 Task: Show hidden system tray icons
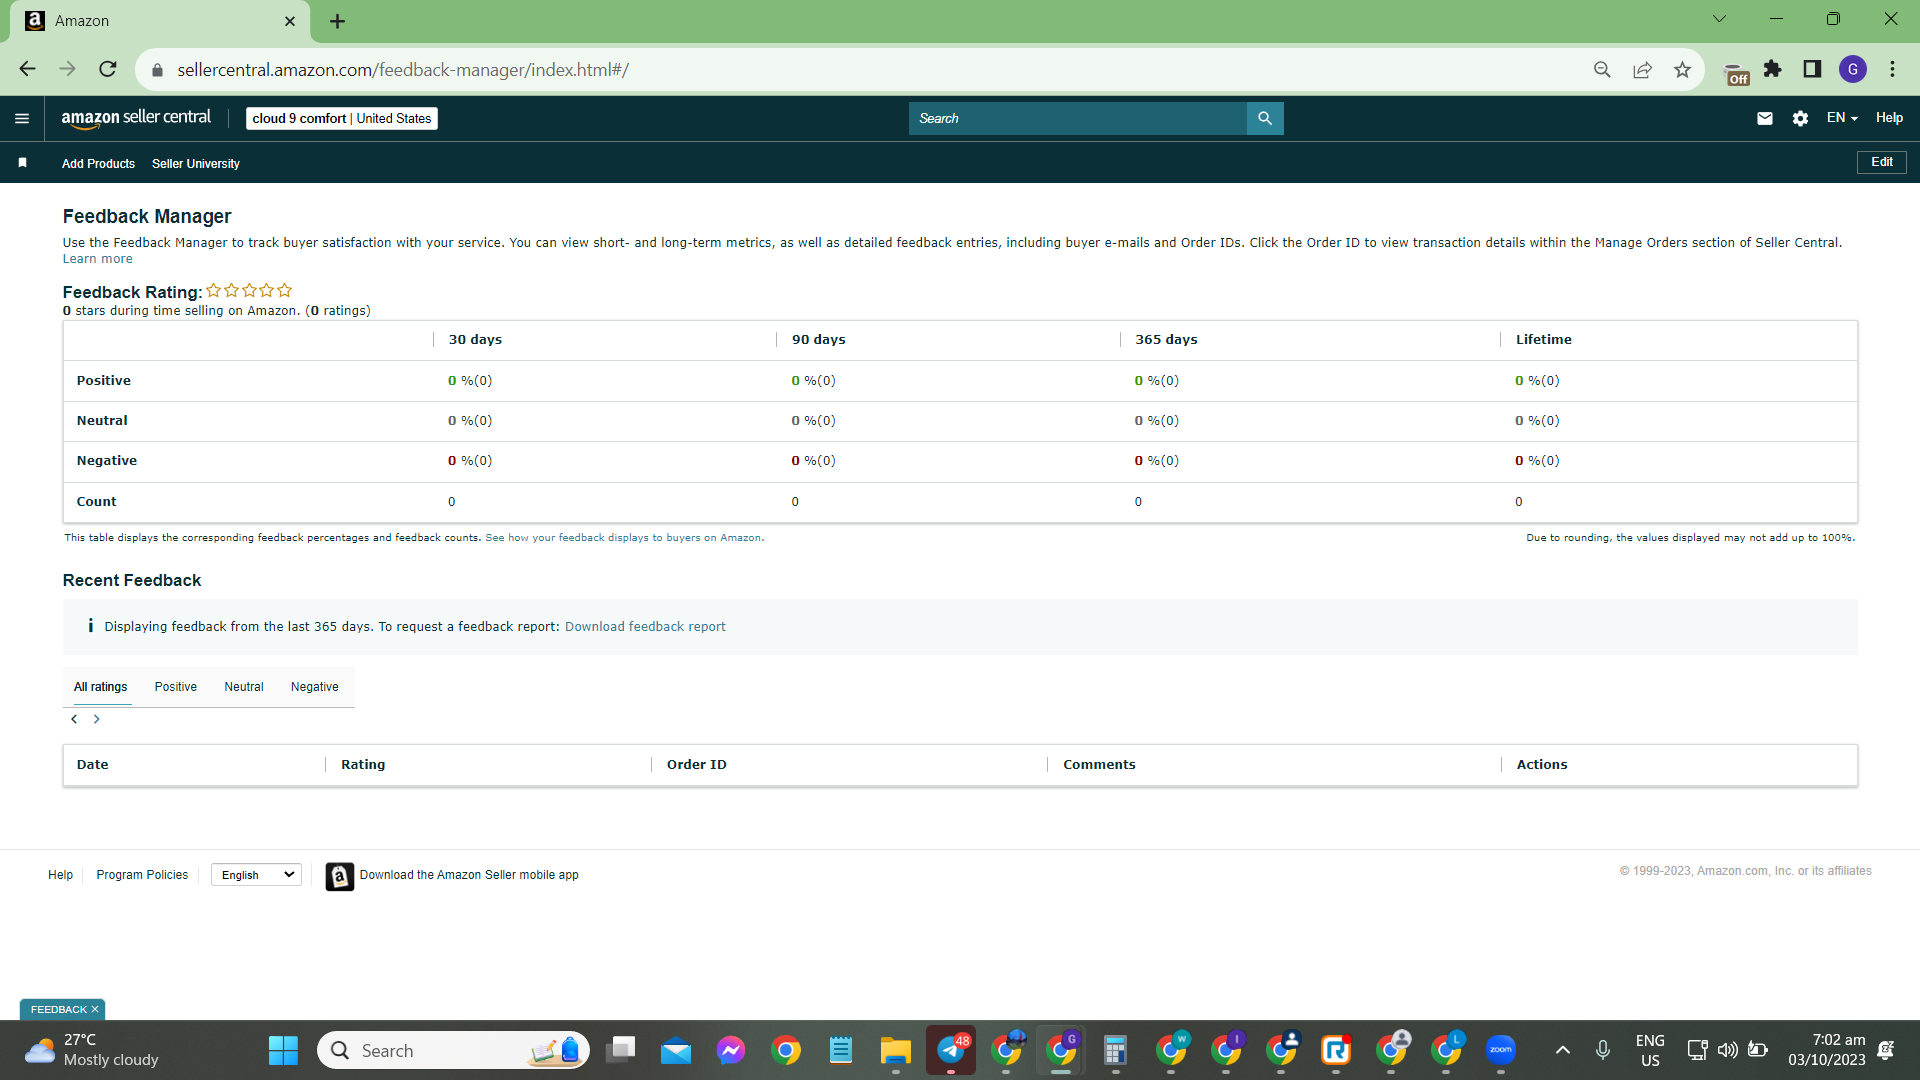[1563, 1050]
